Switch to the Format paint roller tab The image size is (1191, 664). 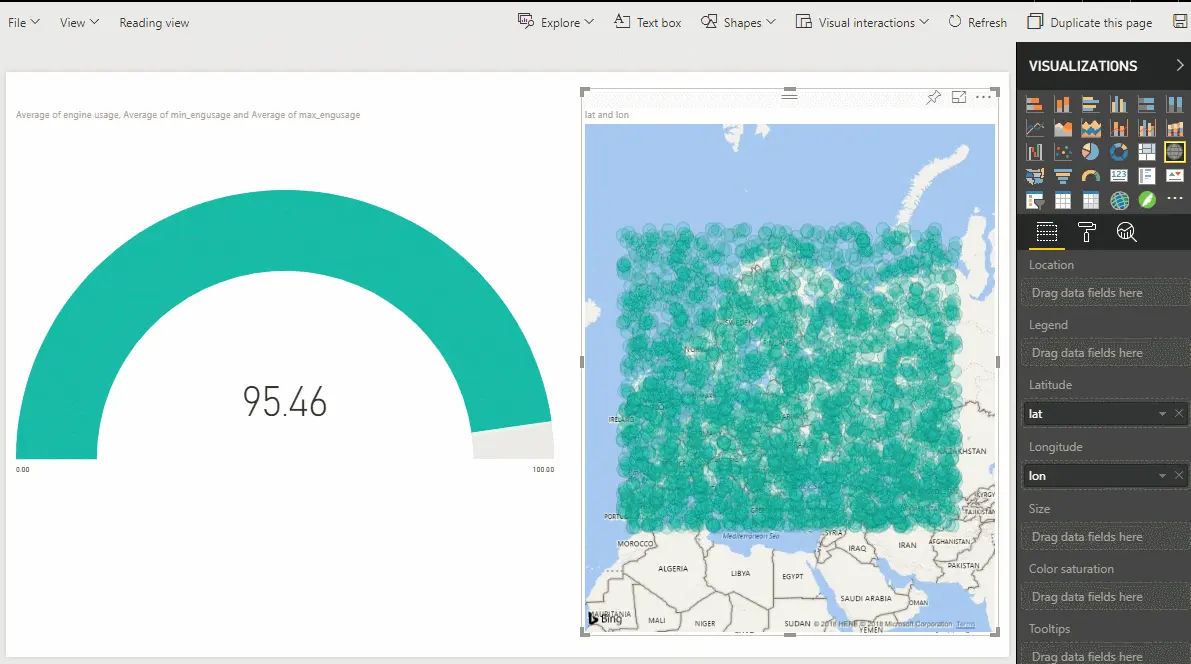click(1087, 232)
